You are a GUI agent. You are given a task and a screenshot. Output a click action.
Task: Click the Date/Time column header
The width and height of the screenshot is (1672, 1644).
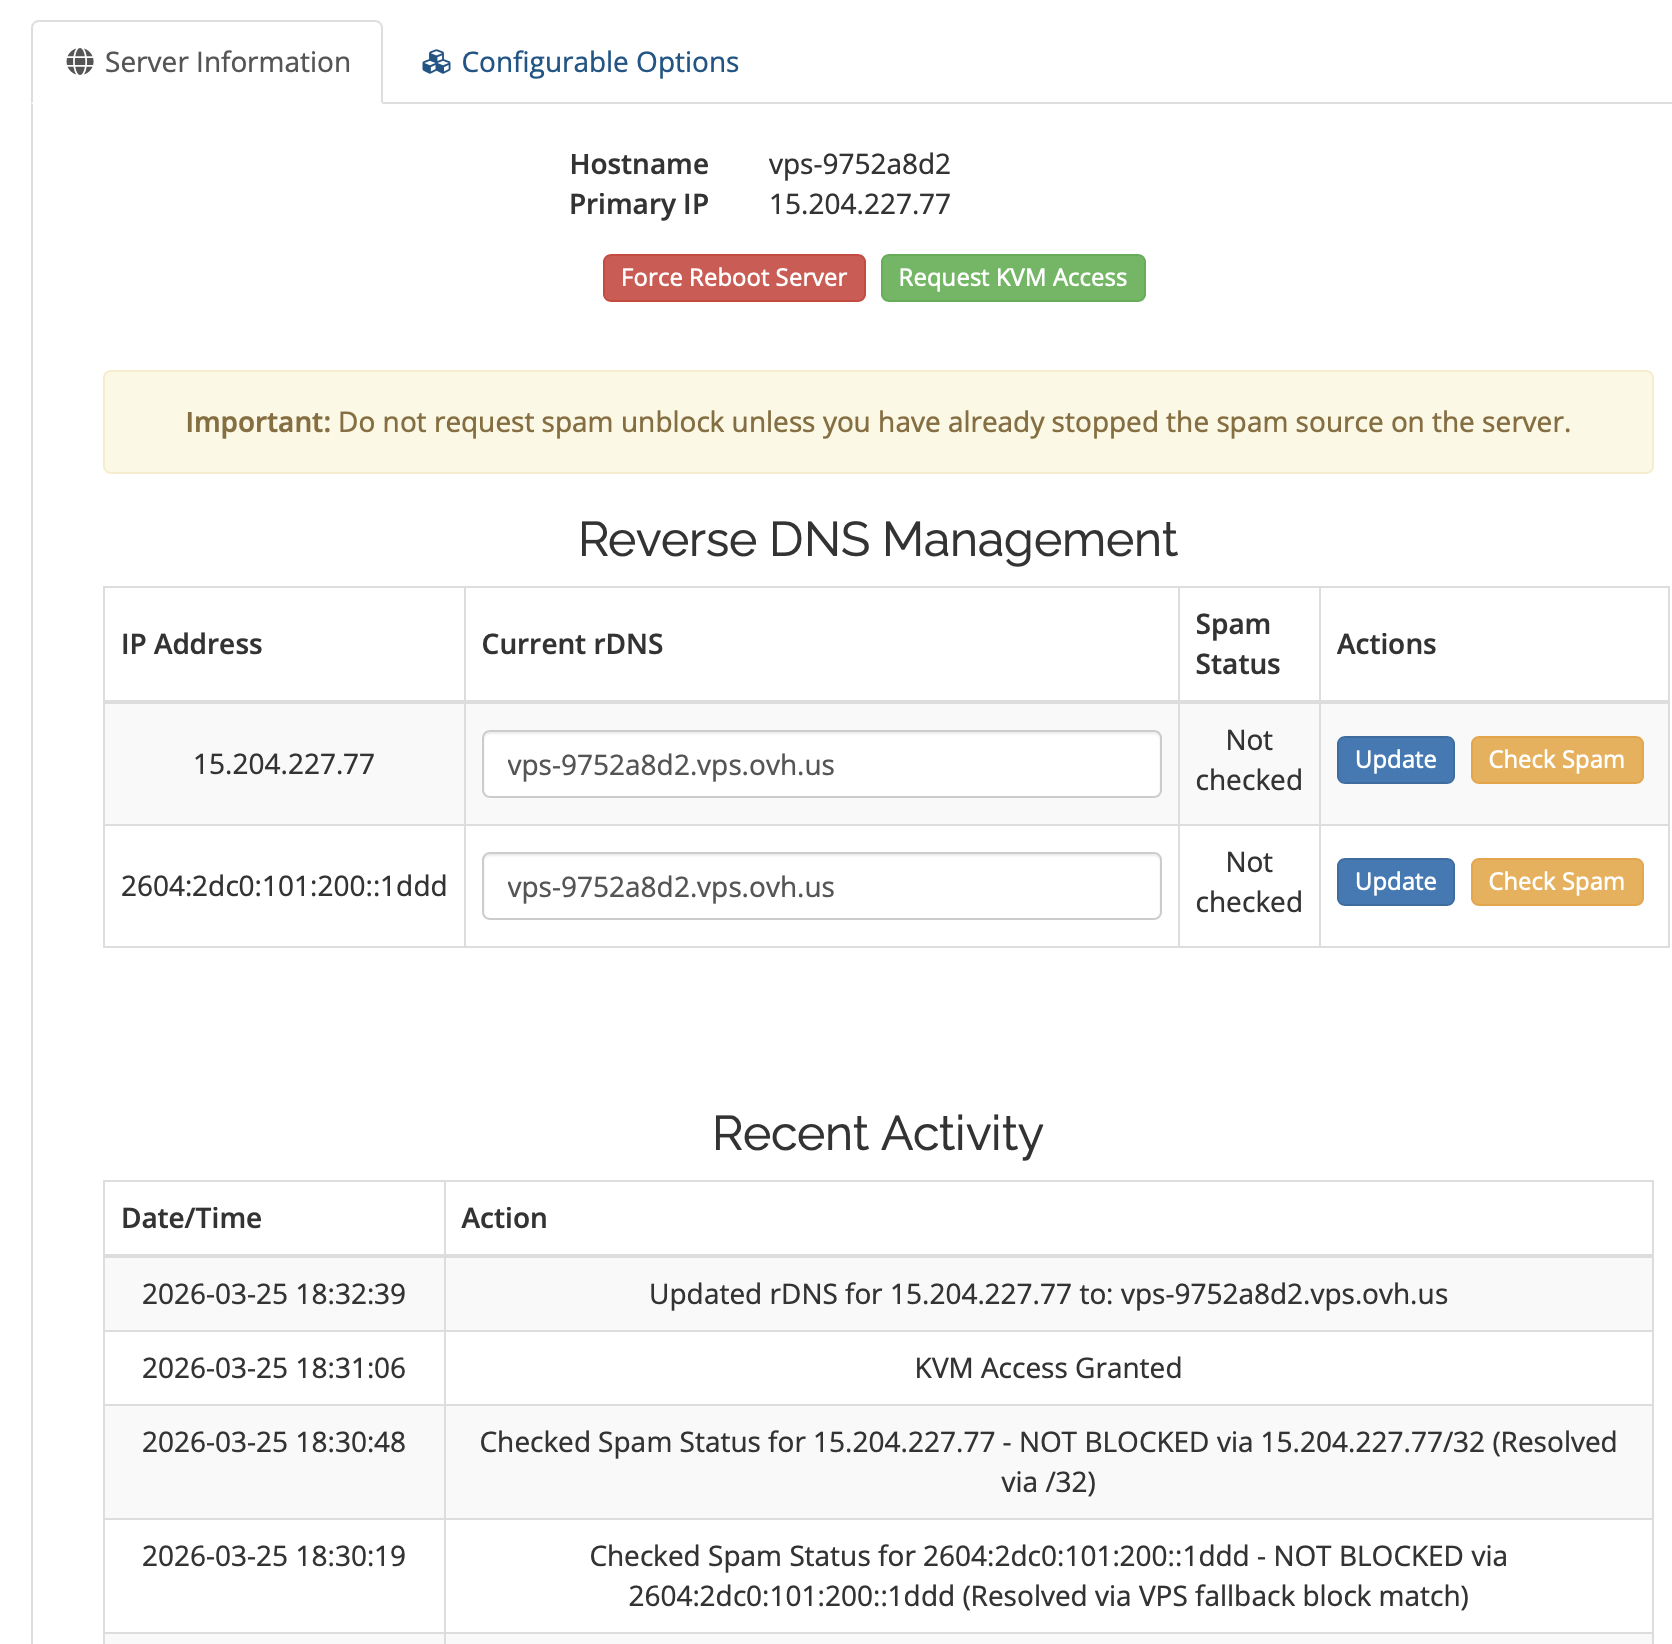192,1218
